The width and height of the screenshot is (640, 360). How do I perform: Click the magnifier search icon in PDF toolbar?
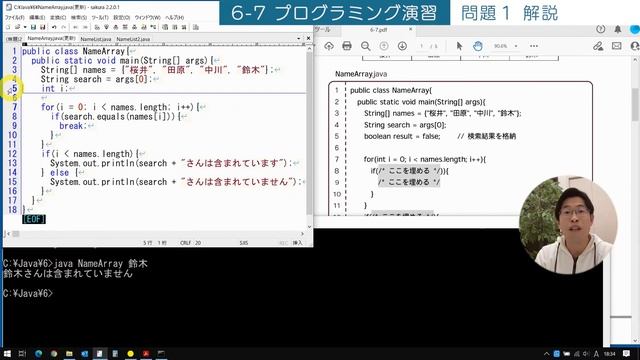(x=366, y=46)
